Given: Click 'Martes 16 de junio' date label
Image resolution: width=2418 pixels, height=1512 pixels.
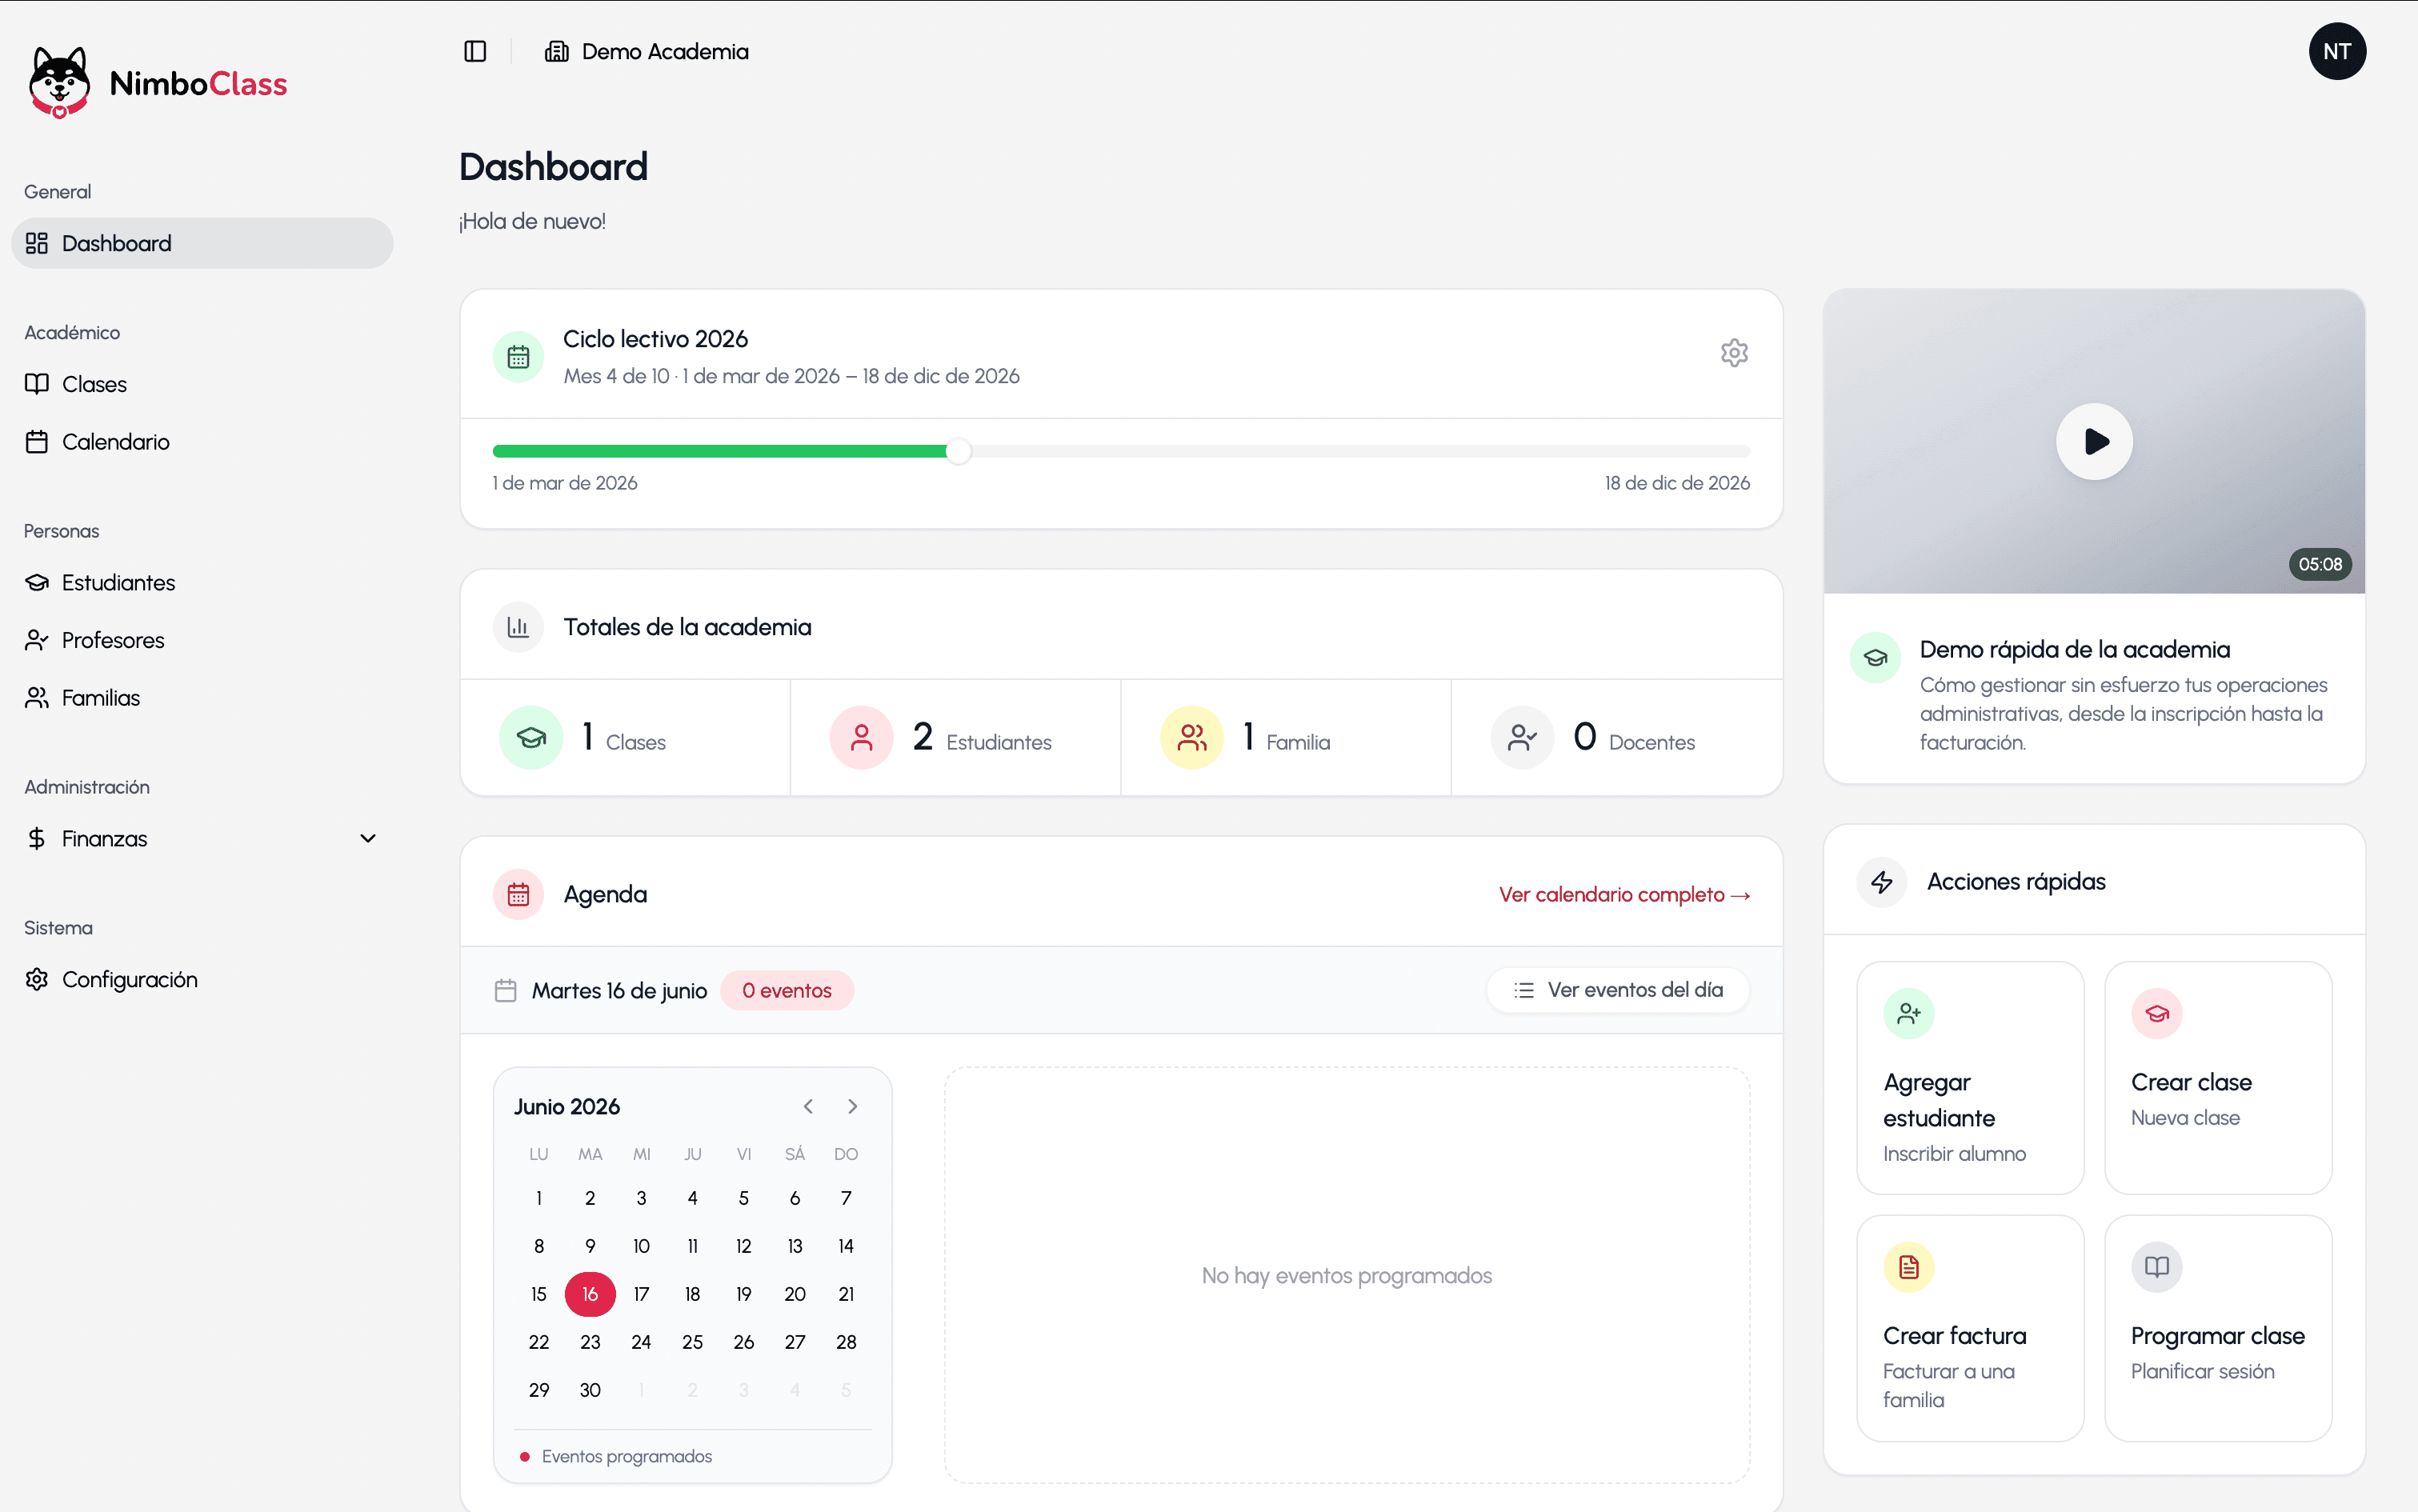Looking at the screenshot, I should click(619, 990).
